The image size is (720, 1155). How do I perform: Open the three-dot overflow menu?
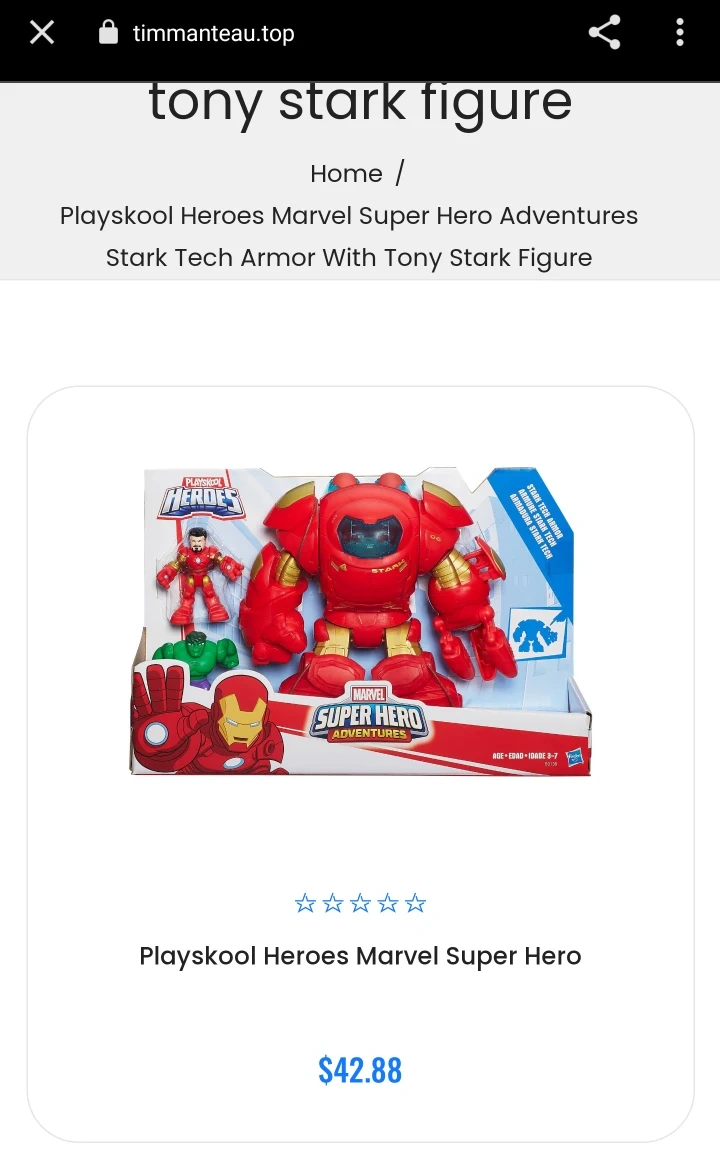pos(679,32)
